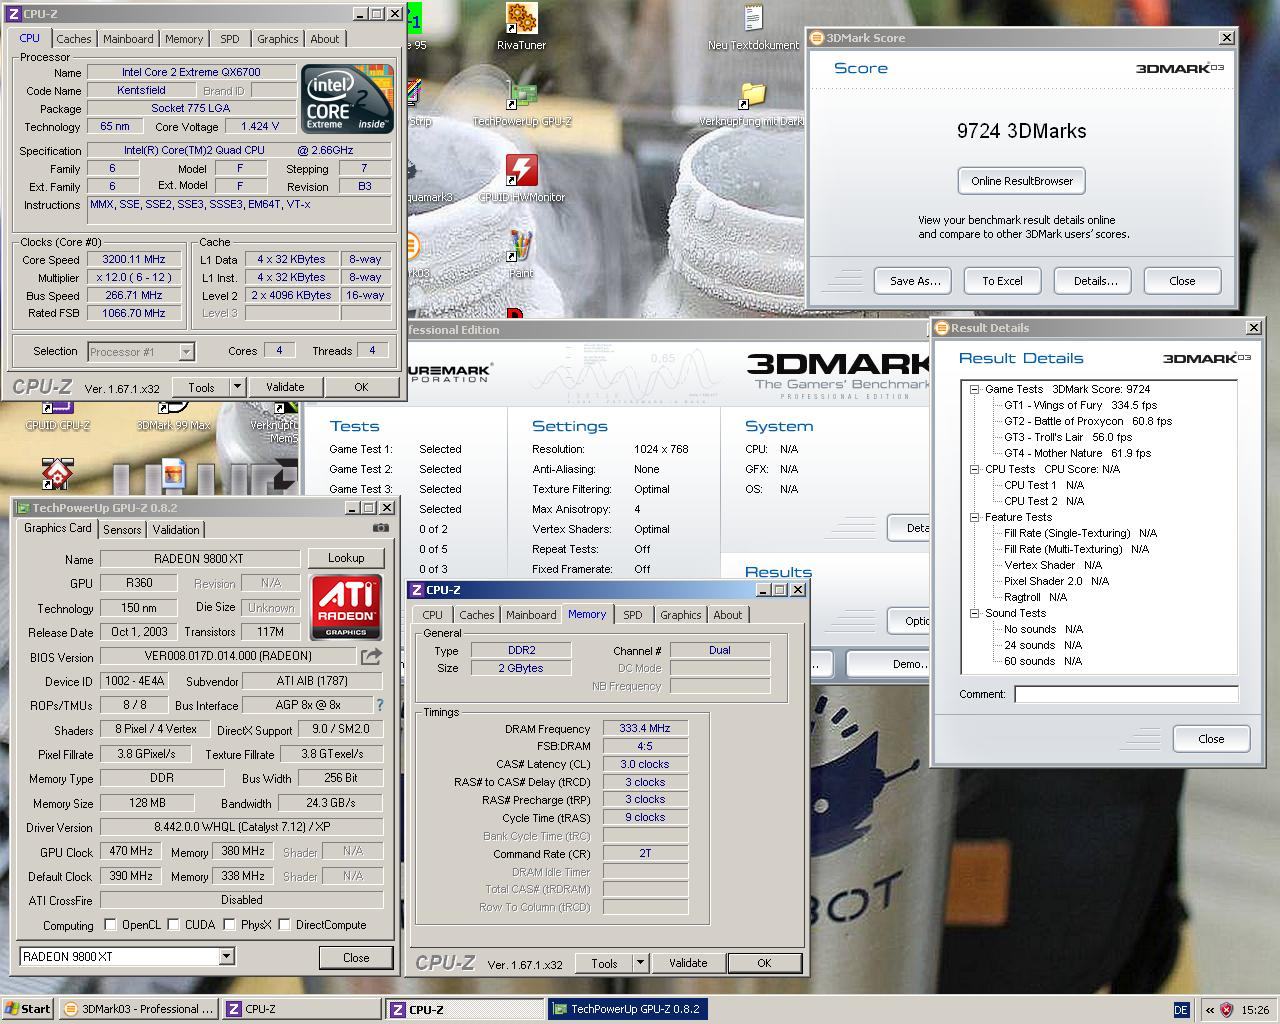Toggle the DirectCompute checkbox
Image resolution: width=1280 pixels, height=1024 pixels.
(284, 925)
